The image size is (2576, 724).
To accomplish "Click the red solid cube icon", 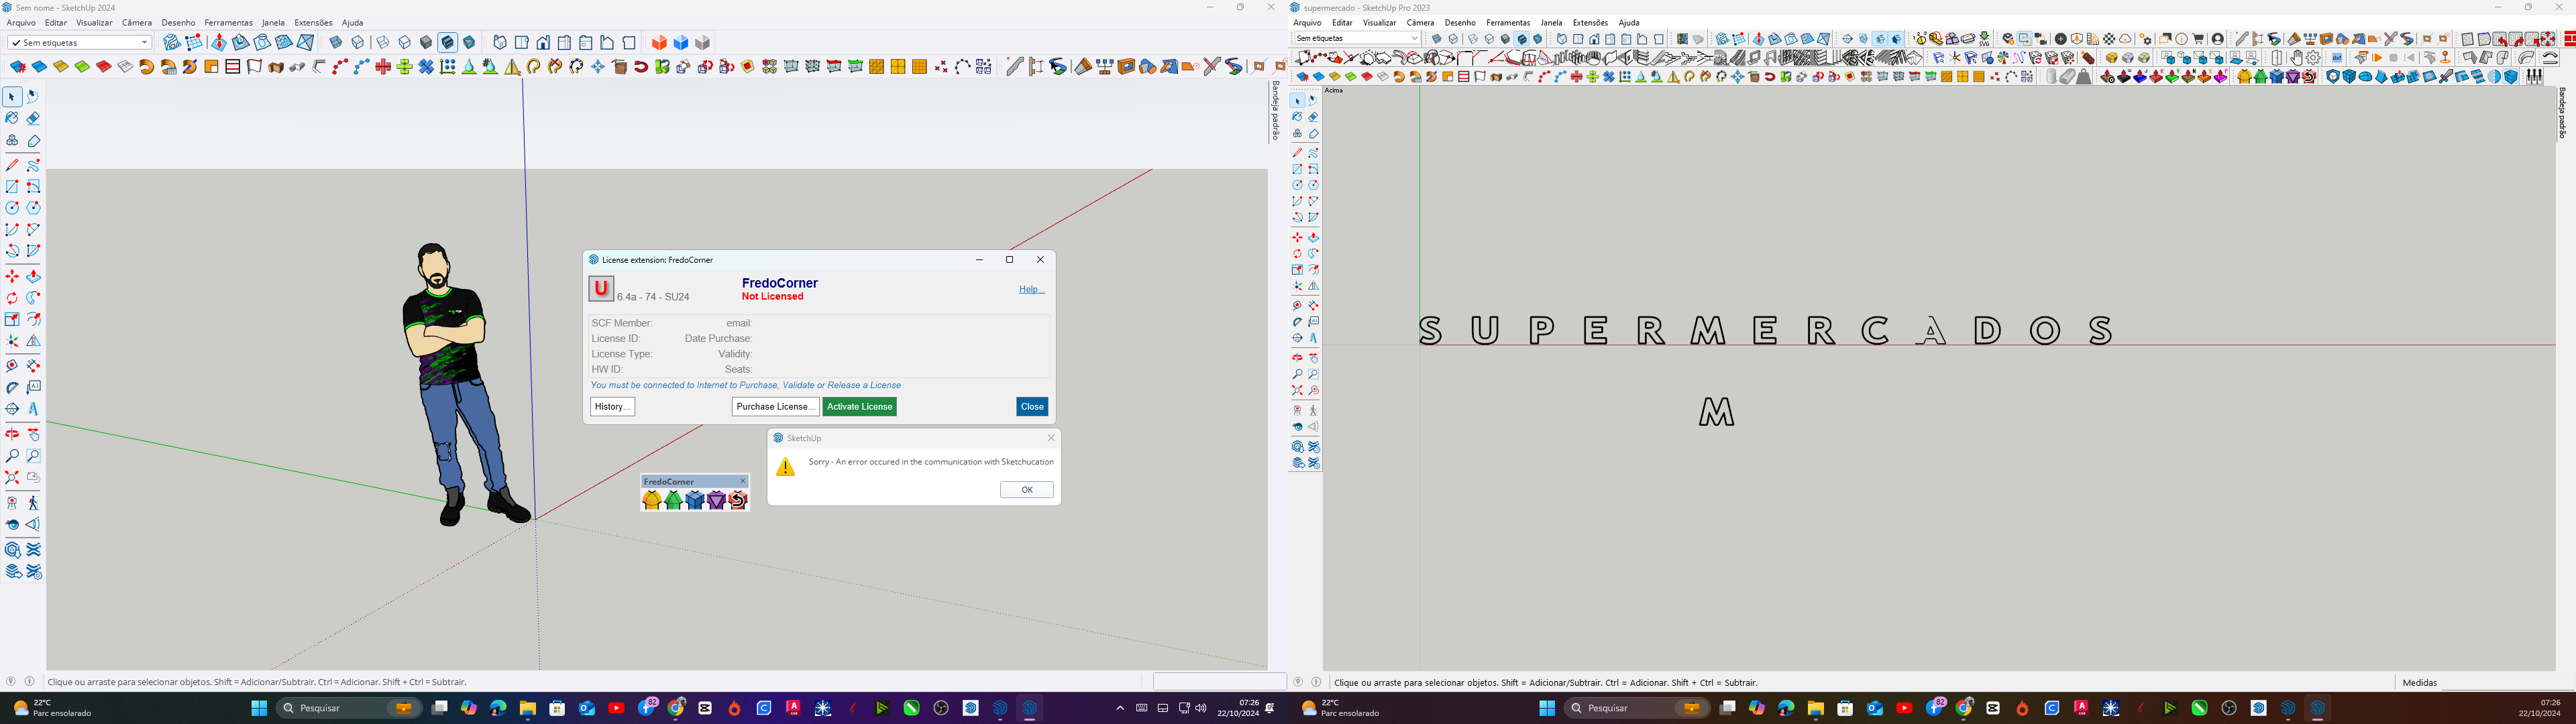I will (659, 43).
